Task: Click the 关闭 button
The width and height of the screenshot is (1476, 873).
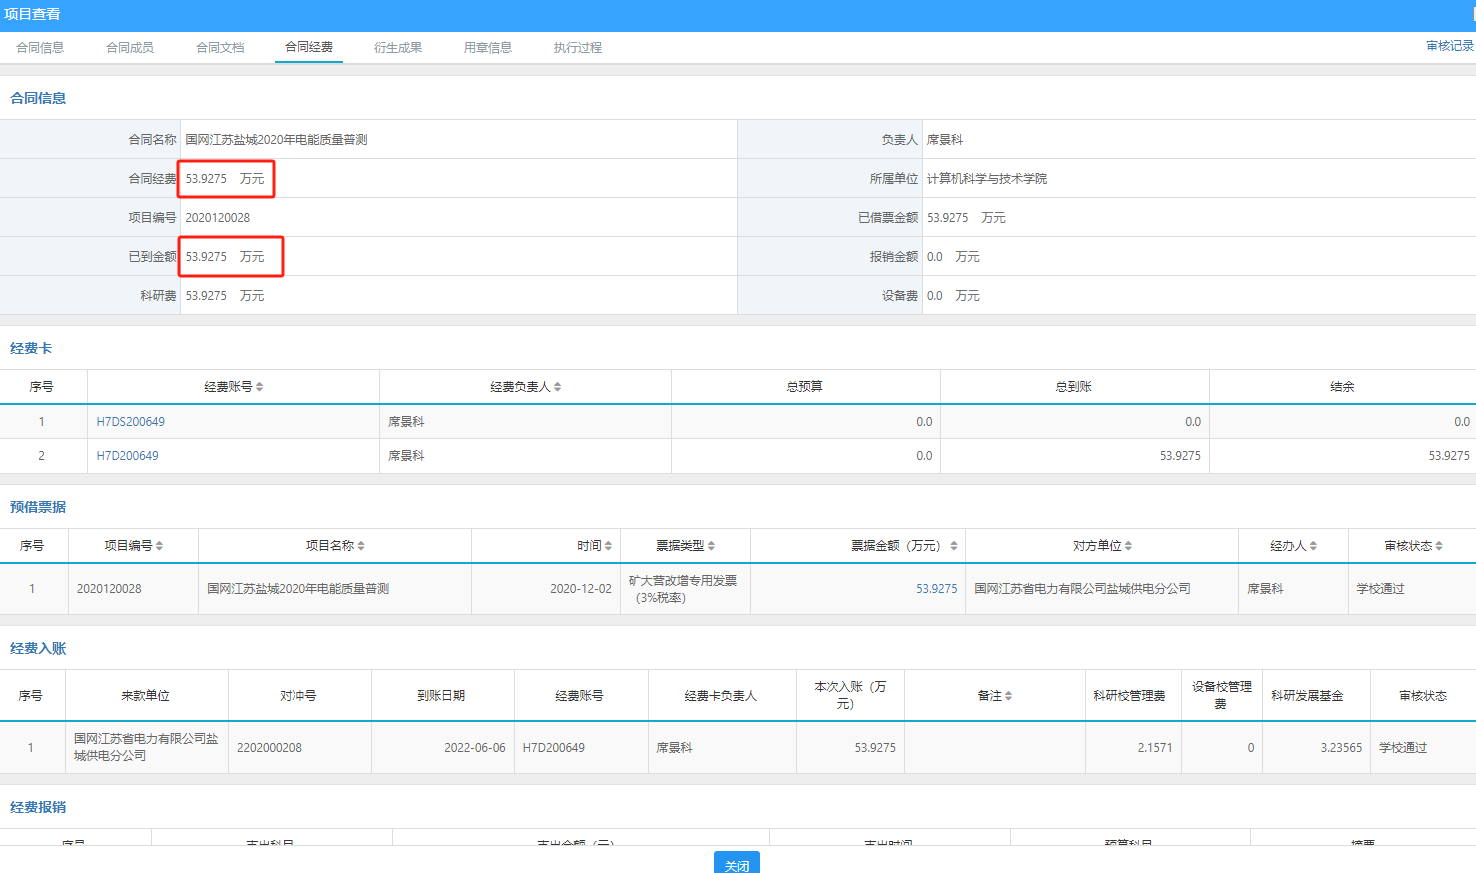Action: [x=737, y=863]
